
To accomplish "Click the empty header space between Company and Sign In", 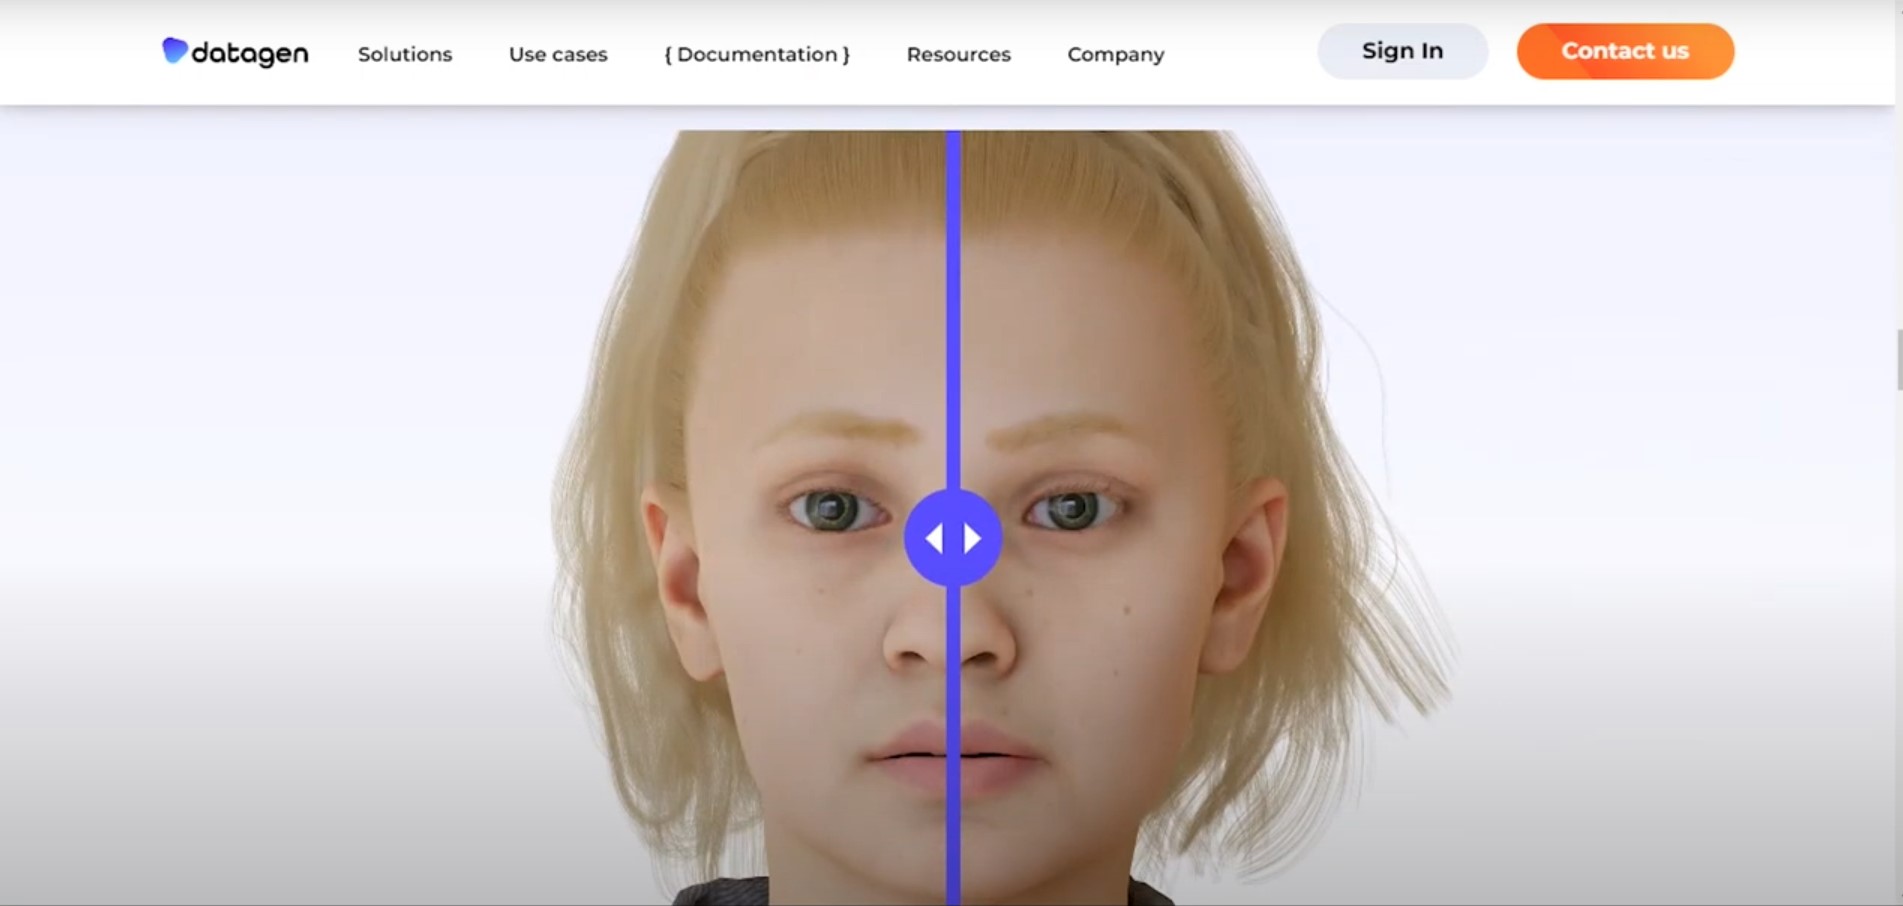I will pos(1241,52).
